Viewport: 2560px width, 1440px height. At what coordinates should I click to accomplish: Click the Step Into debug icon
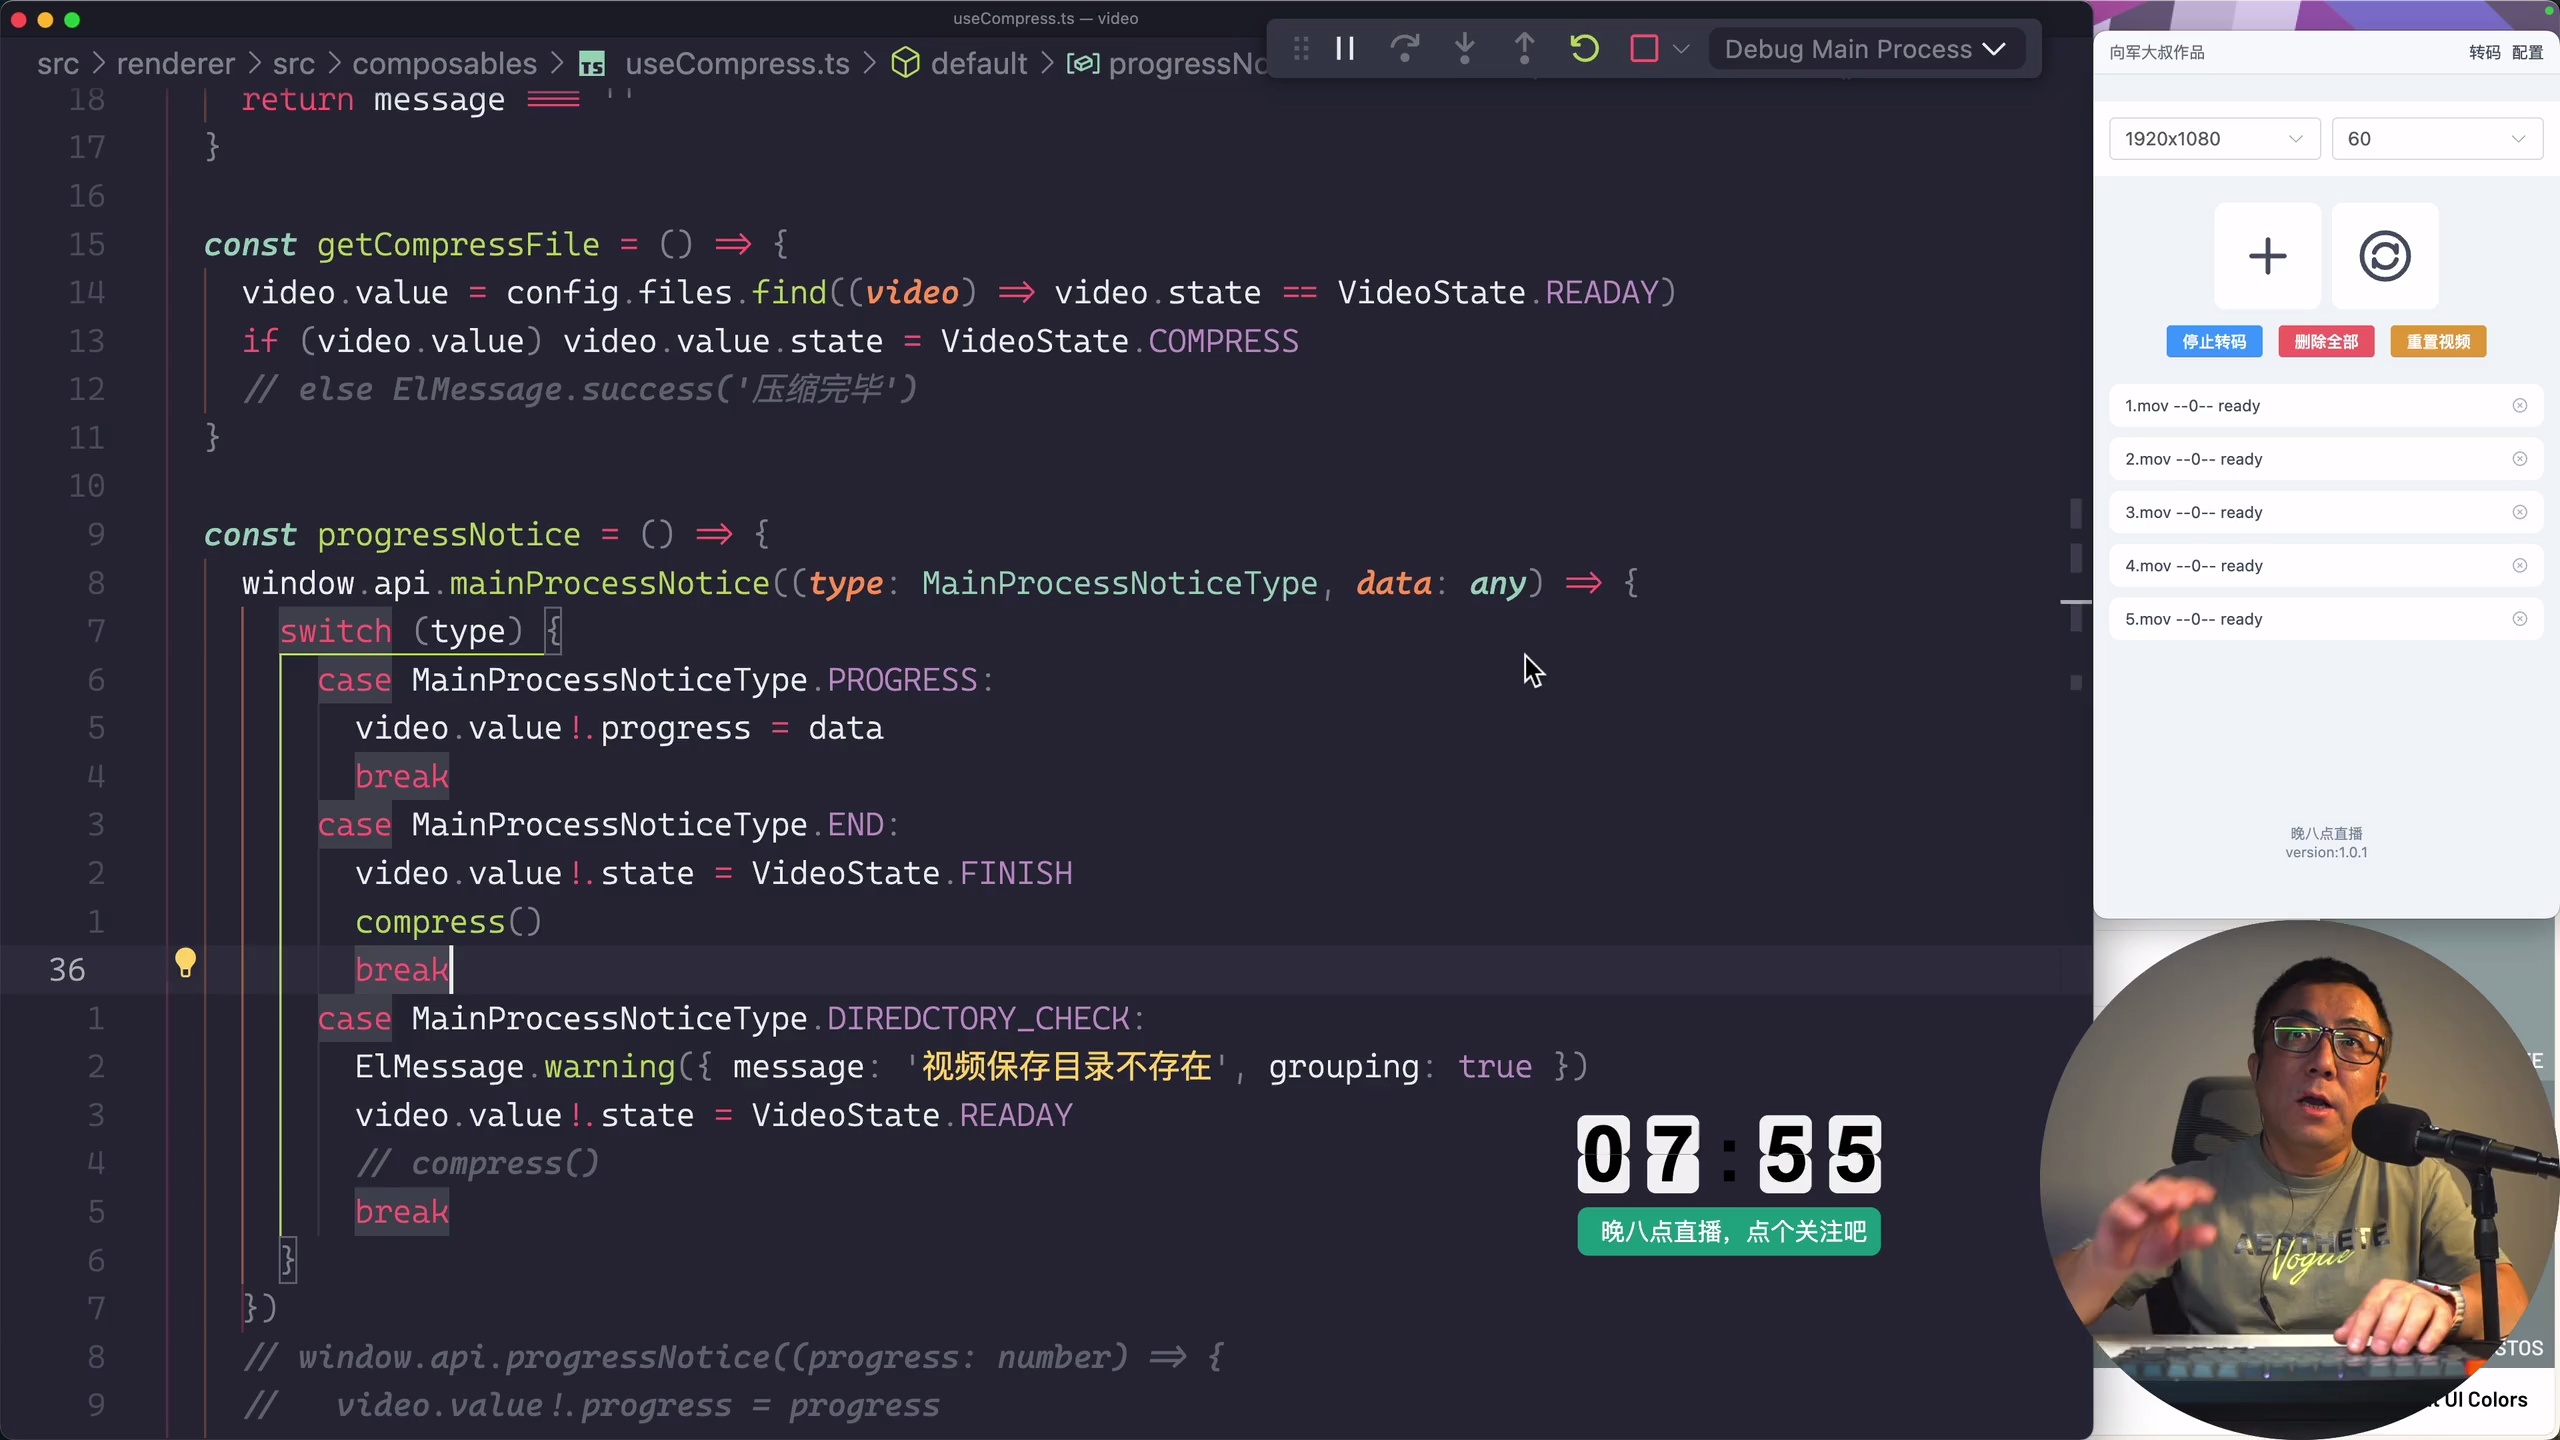[1465, 47]
